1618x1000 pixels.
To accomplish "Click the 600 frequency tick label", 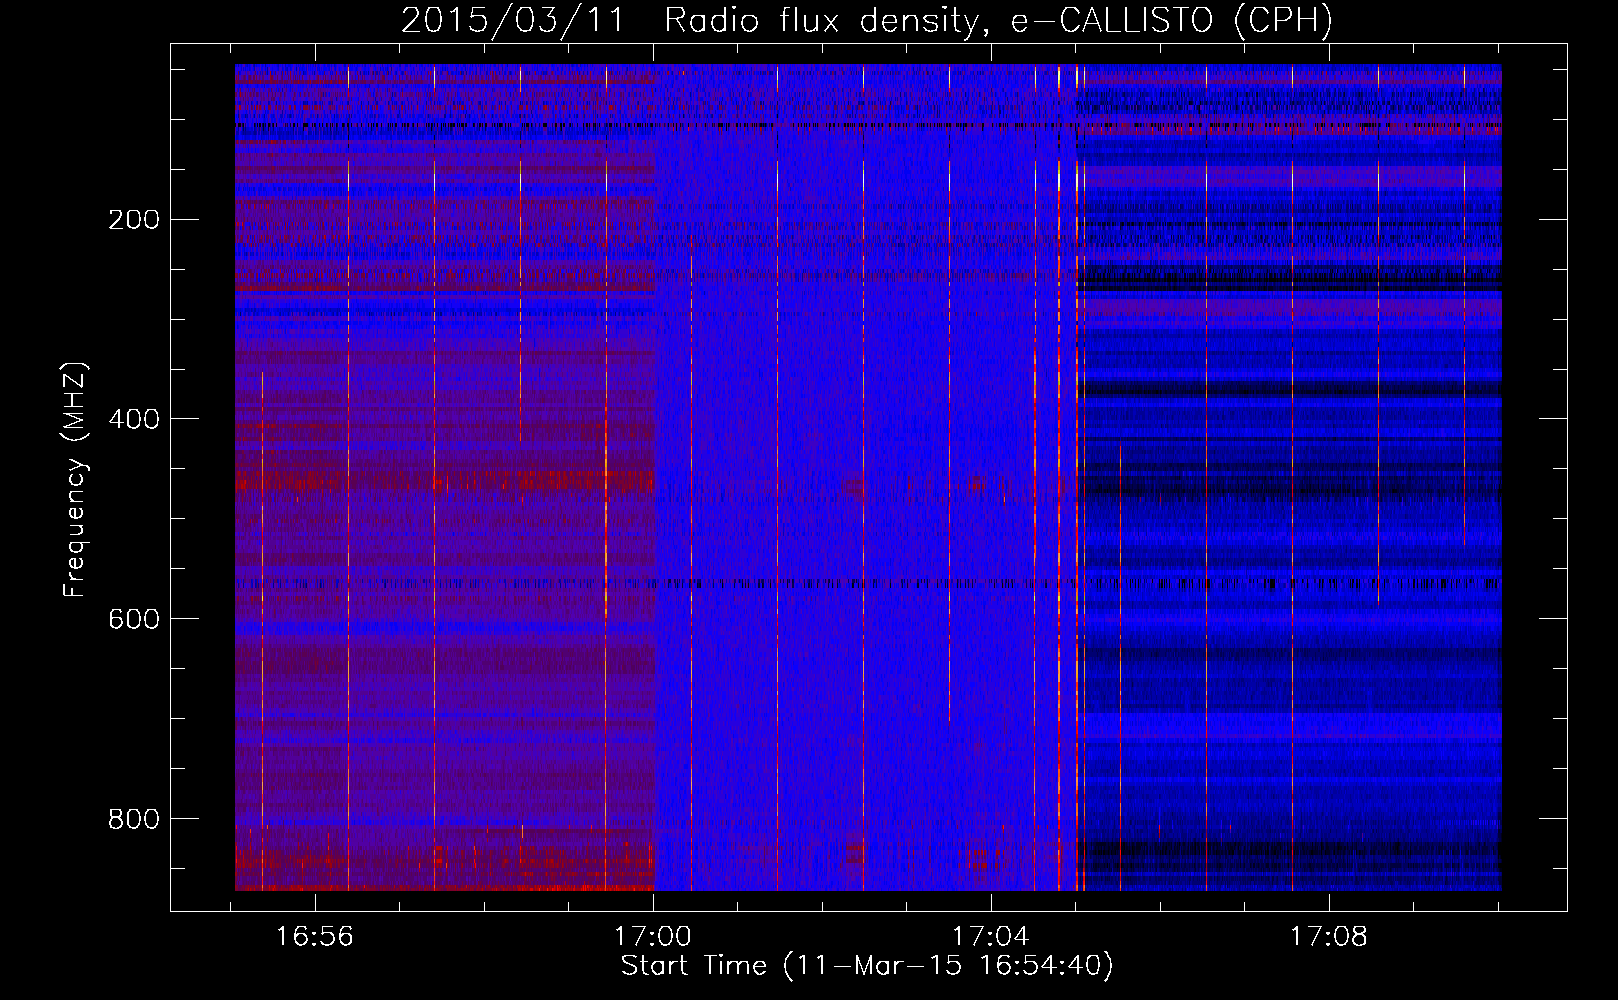I will [134, 619].
